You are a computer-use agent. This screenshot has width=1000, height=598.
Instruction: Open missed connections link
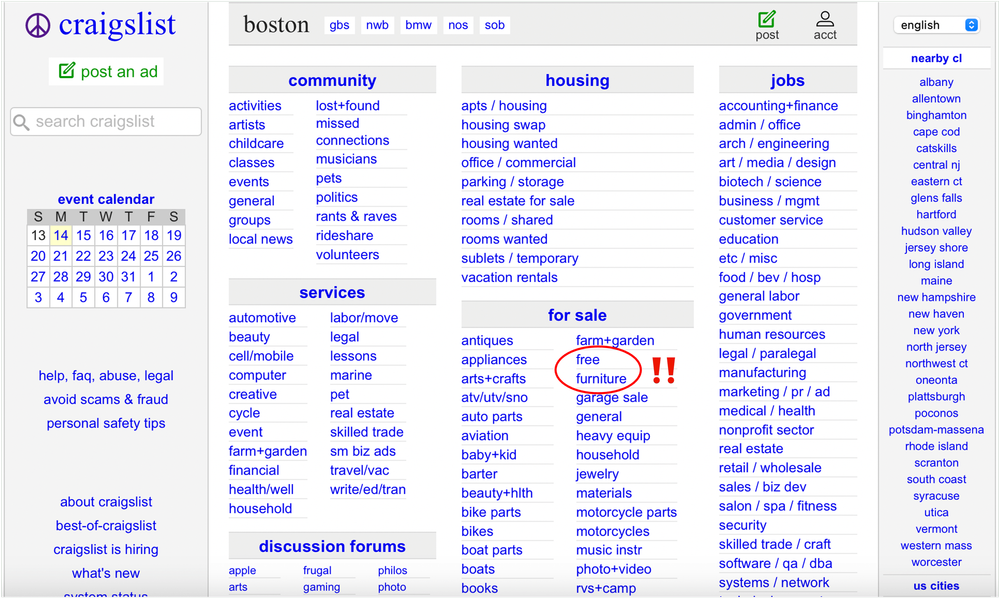352,132
